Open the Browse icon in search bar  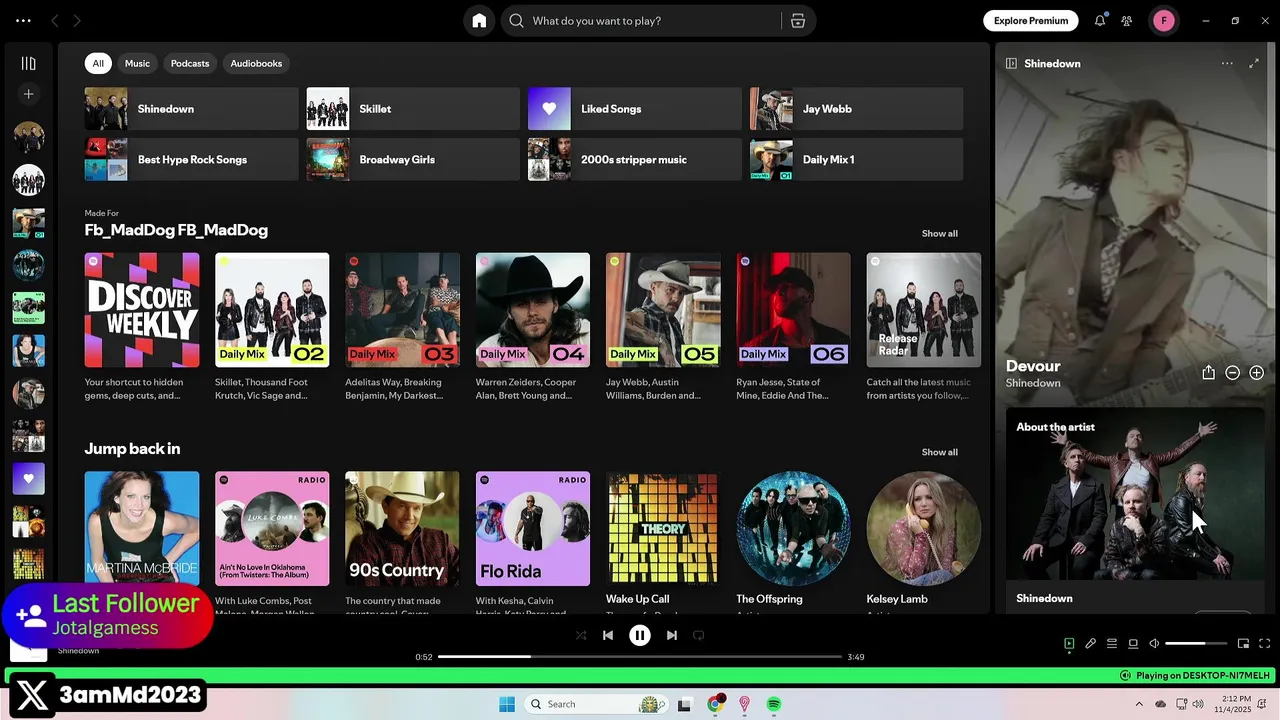coord(798,21)
